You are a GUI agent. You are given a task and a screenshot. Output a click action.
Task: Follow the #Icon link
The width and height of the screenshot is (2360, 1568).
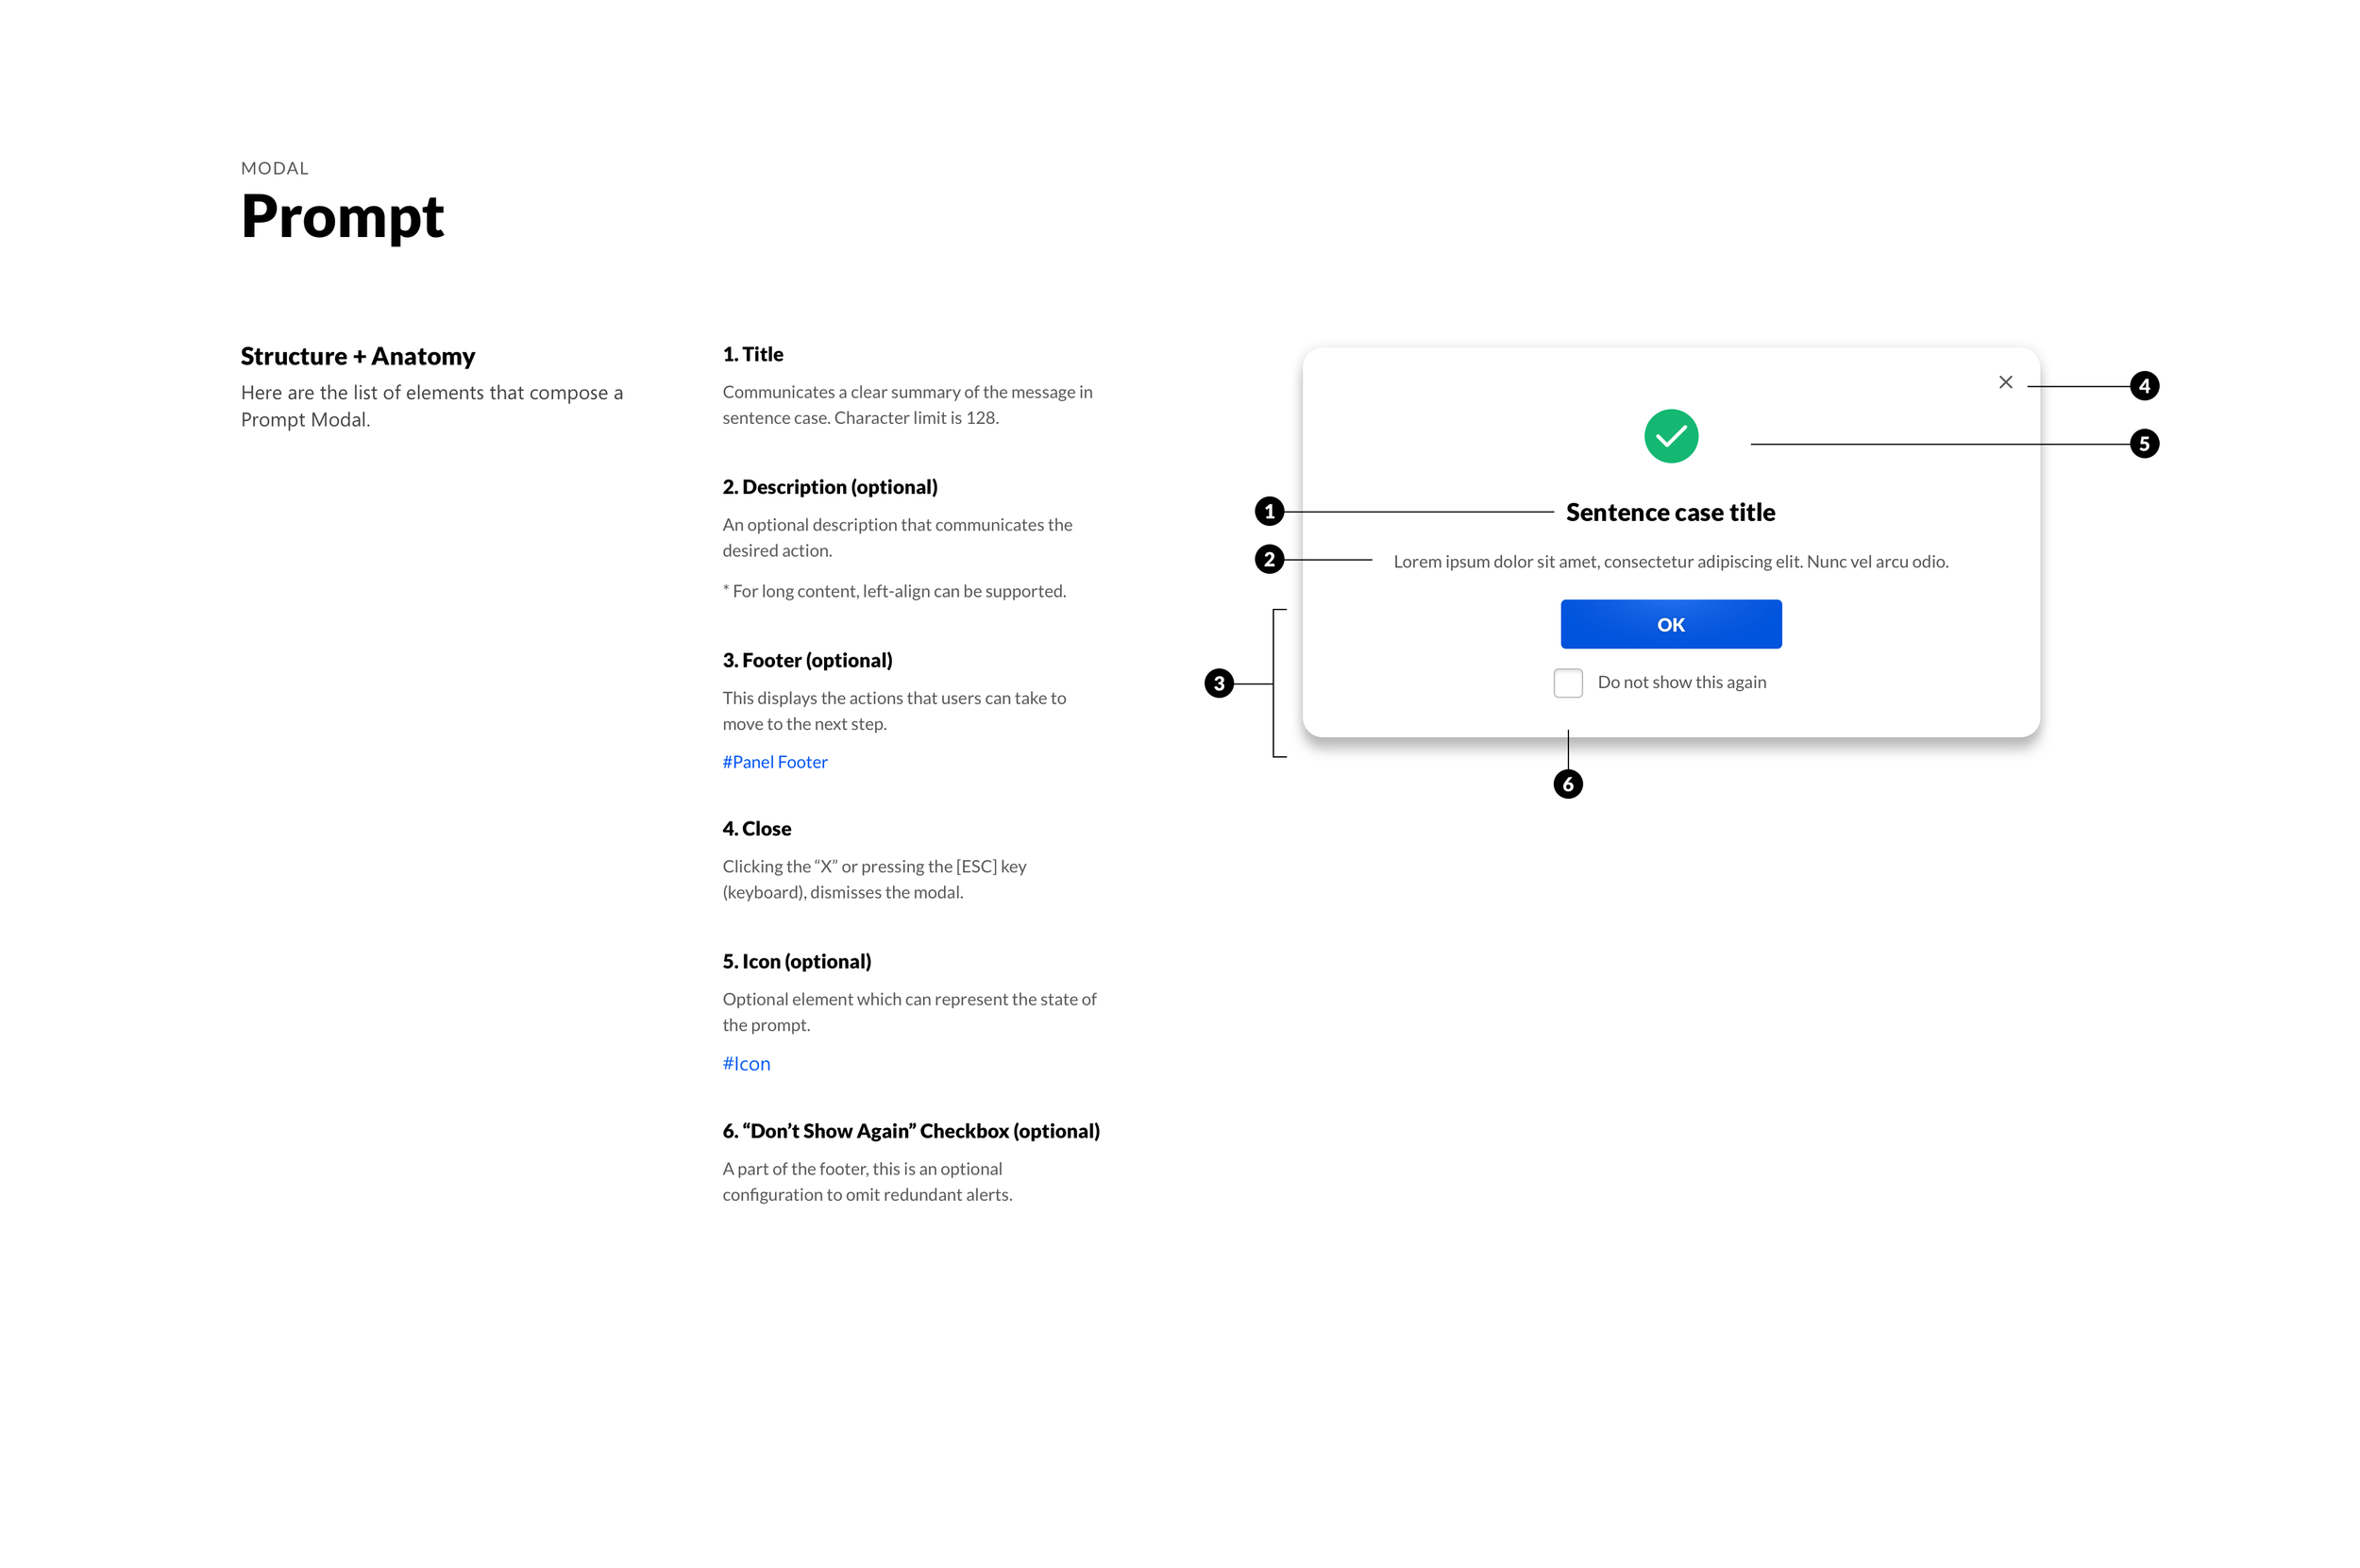click(x=746, y=1064)
